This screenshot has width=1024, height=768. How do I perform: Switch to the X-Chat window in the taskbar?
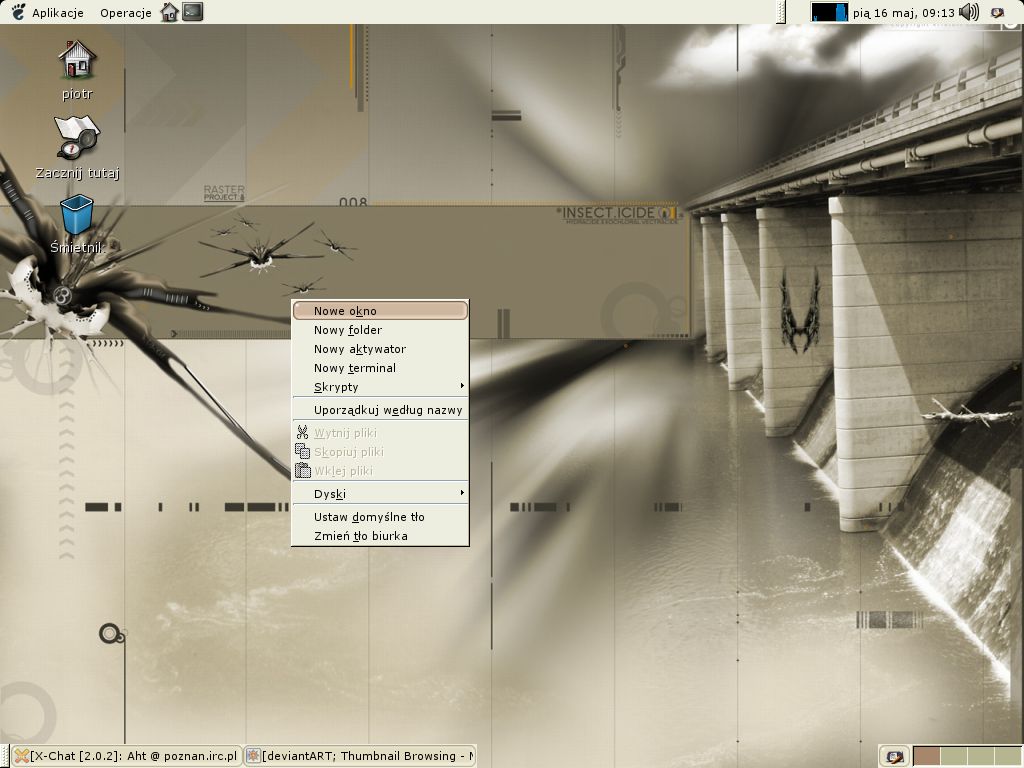pyautogui.click(x=127, y=756)
